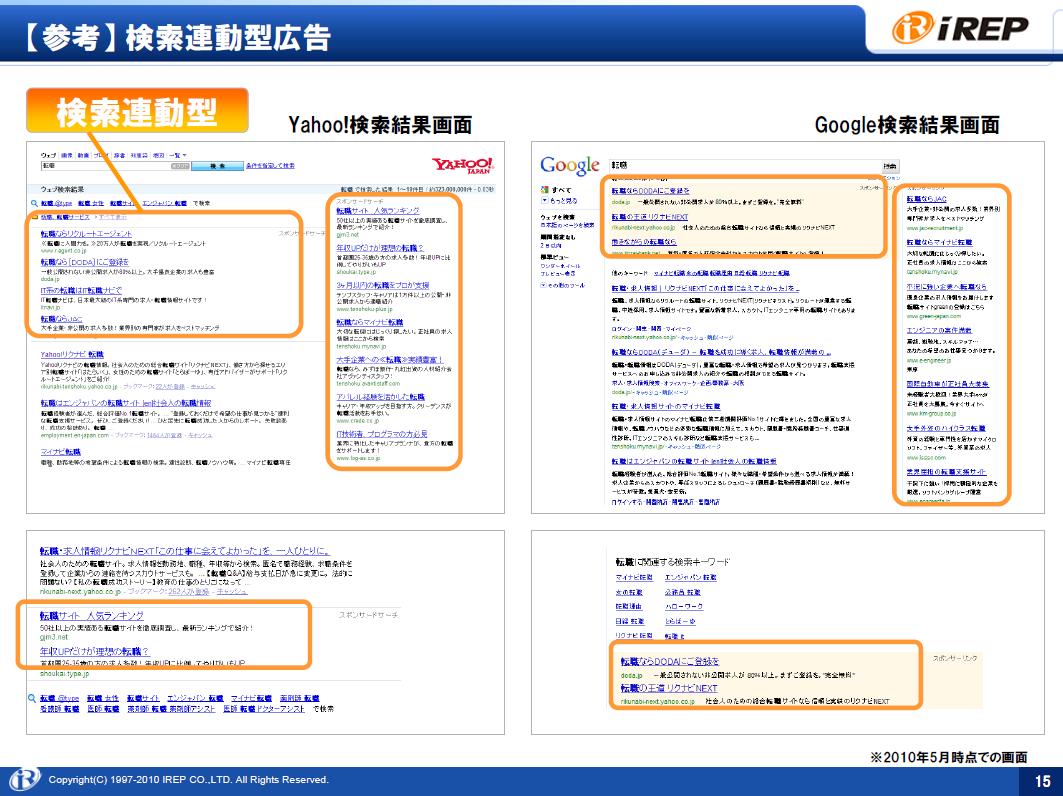
Task: Click the iREP logo in the slide header
Action: [960, 28]
